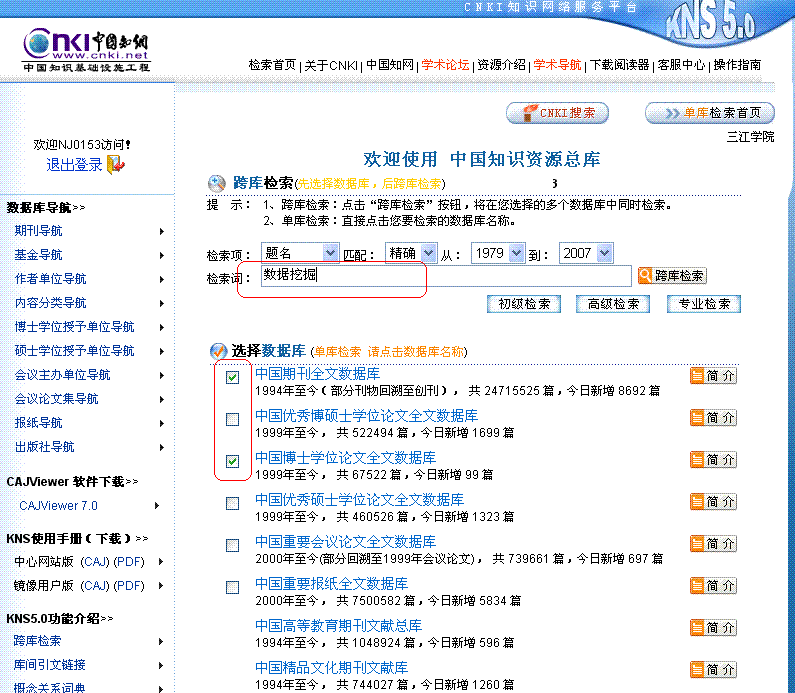Open 会议主办单位导航 in sidebar
Screen dimensions: 795x693
click(62, 375)
